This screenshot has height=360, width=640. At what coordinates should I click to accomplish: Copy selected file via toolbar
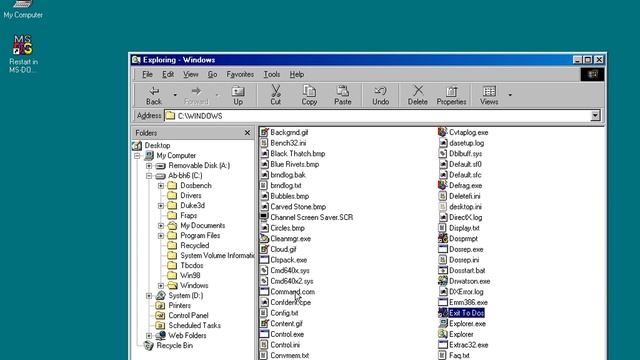tap(309, 96)
